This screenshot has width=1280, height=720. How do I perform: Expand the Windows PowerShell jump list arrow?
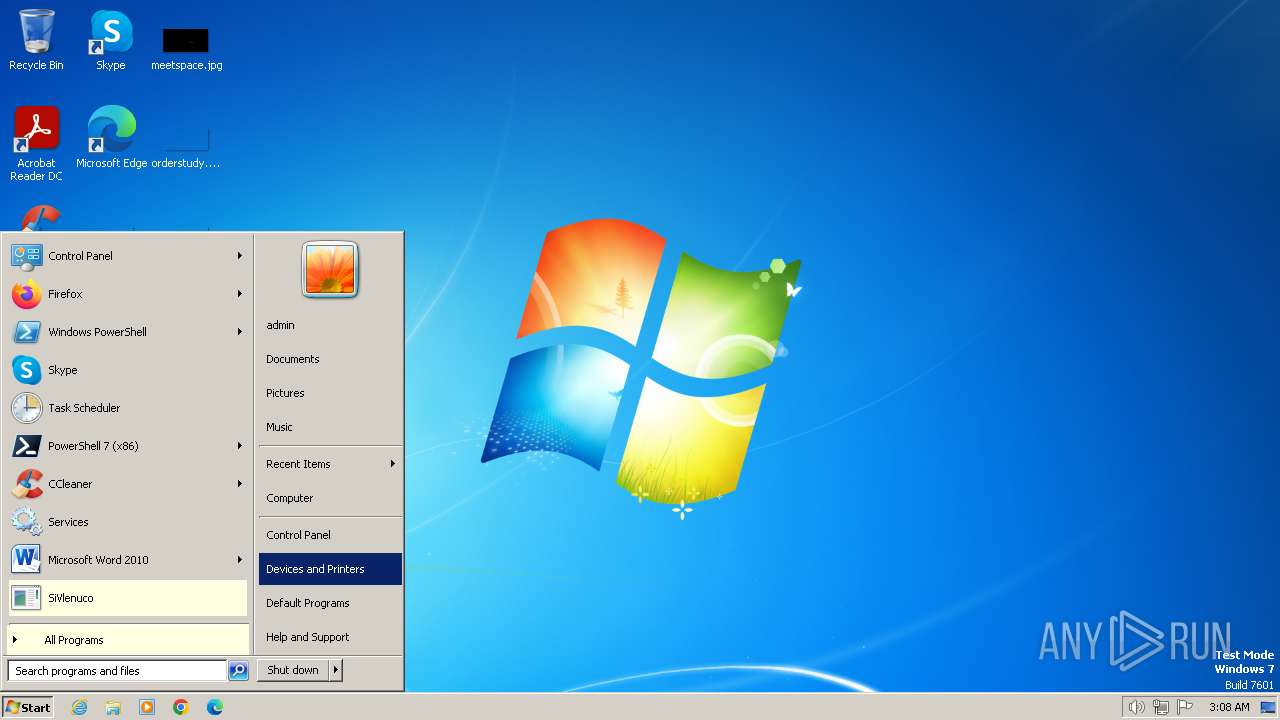pos(240,332)
